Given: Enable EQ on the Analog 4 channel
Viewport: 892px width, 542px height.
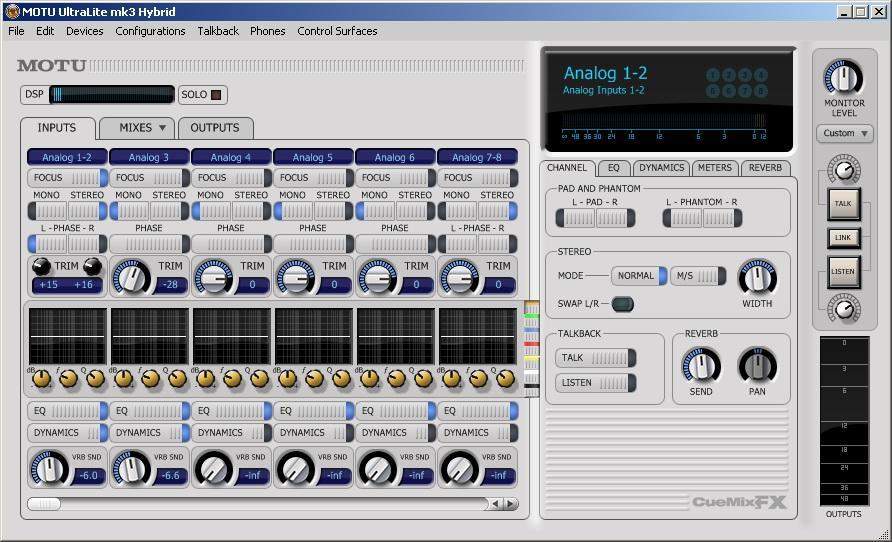Looking at the screenshot, I should click(230, 411).
